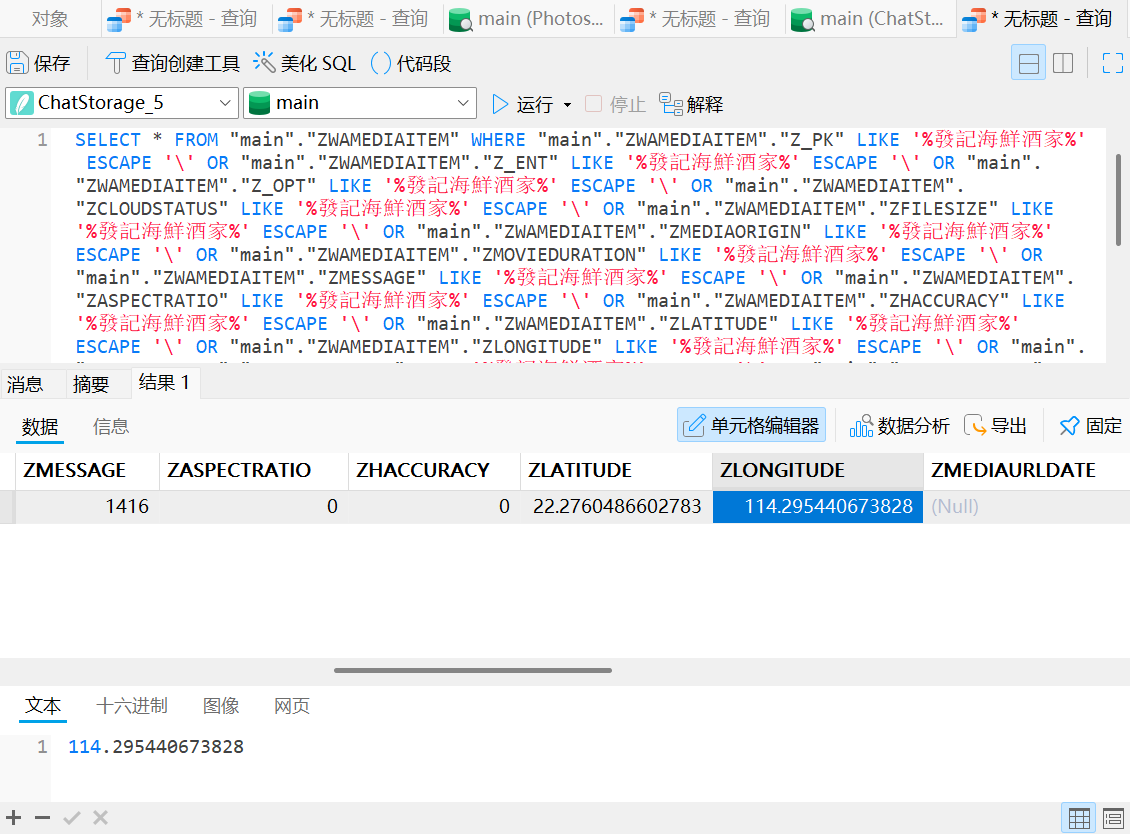Open the main schema dropdown
Image resolution: width=1130 pixels, height=834 pixels.
pyautogui.click(x=360, y=103)
